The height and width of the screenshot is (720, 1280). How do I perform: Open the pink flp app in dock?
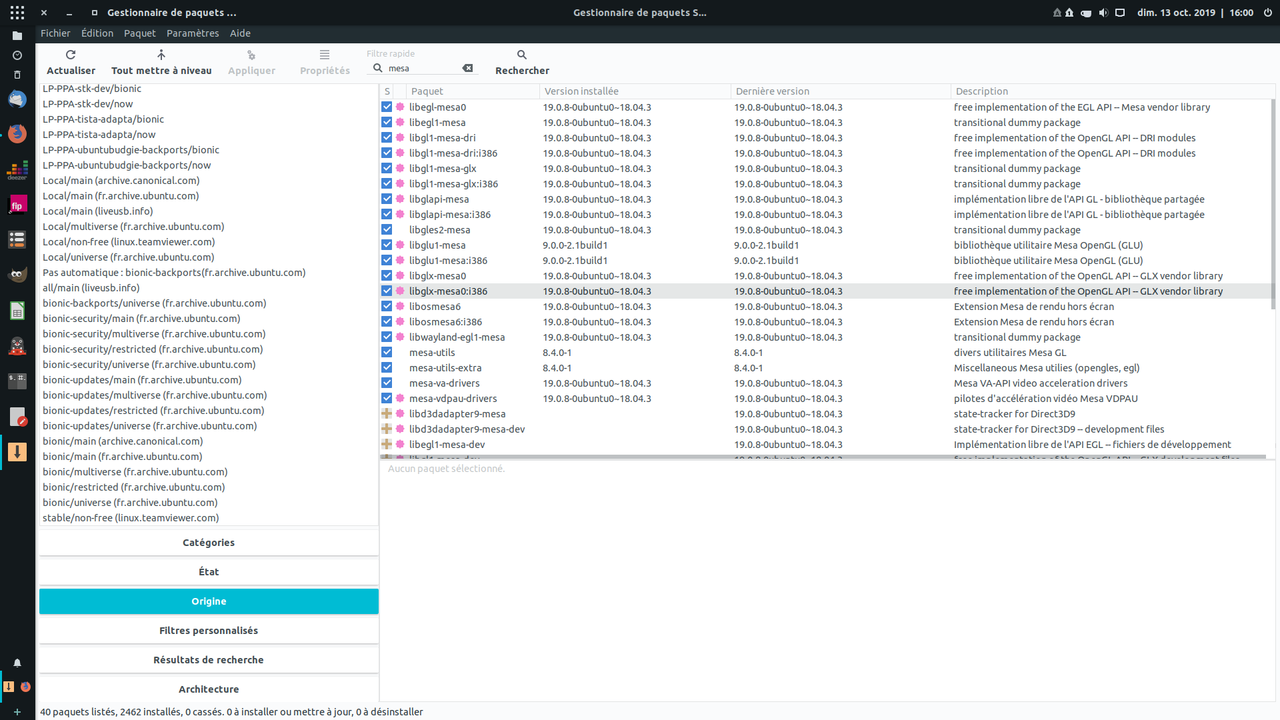tap(17, 204)
